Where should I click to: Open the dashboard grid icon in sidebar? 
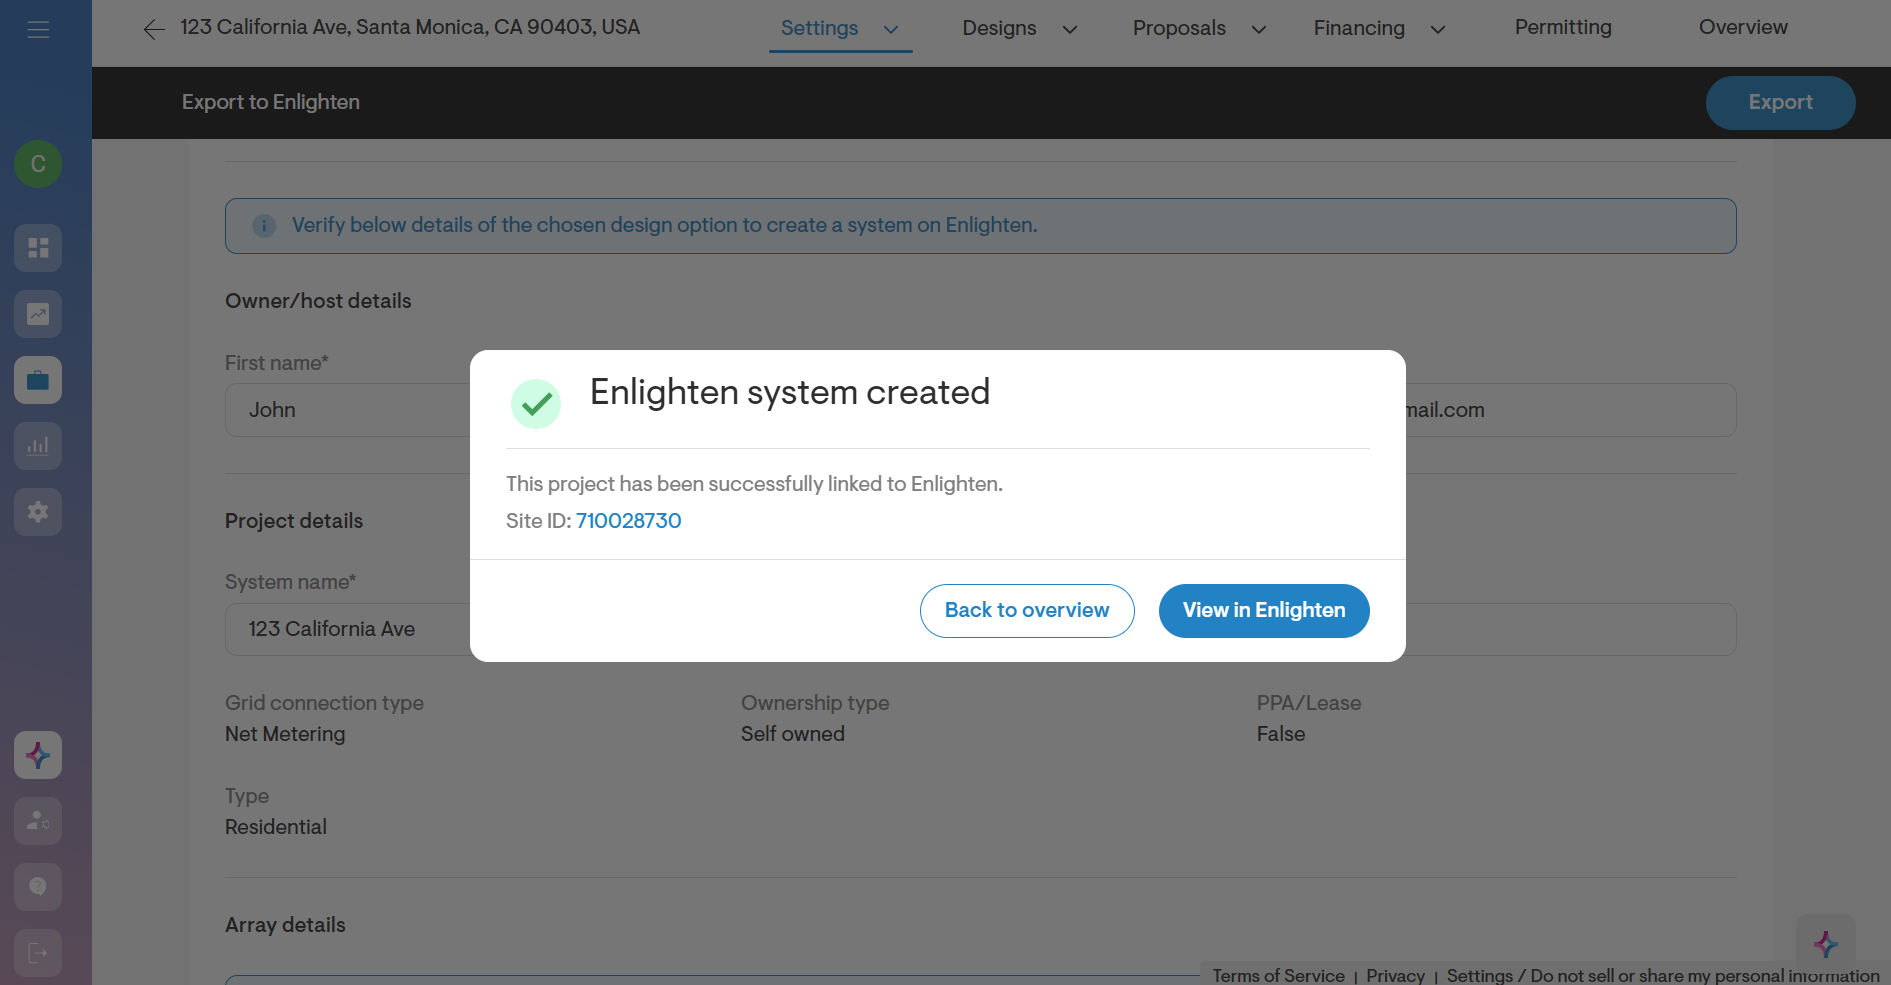pos(38,248)
